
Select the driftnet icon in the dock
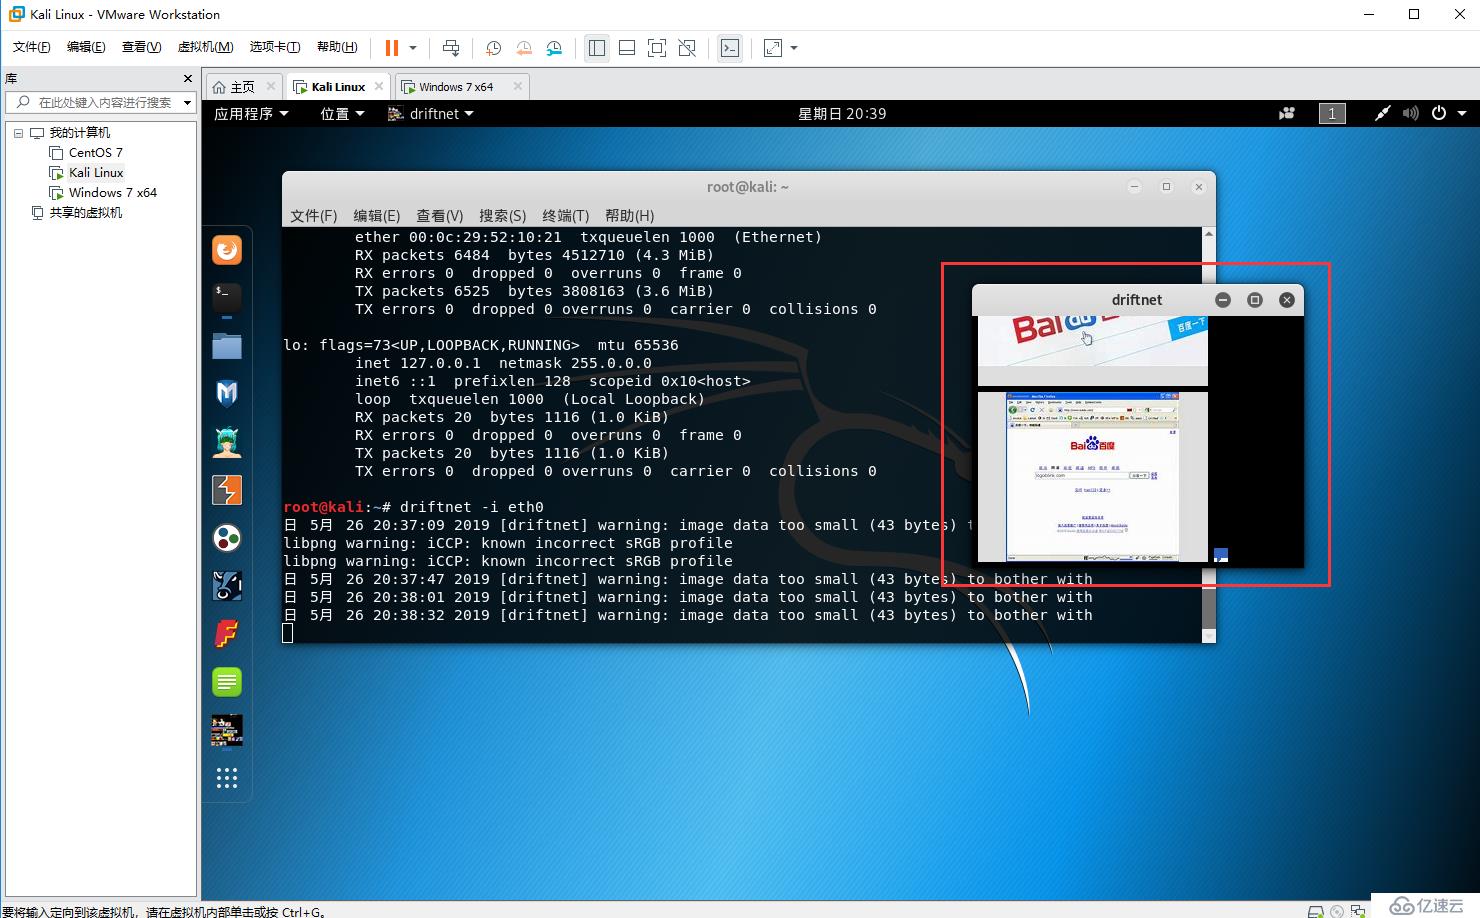[x=227, y=730]
